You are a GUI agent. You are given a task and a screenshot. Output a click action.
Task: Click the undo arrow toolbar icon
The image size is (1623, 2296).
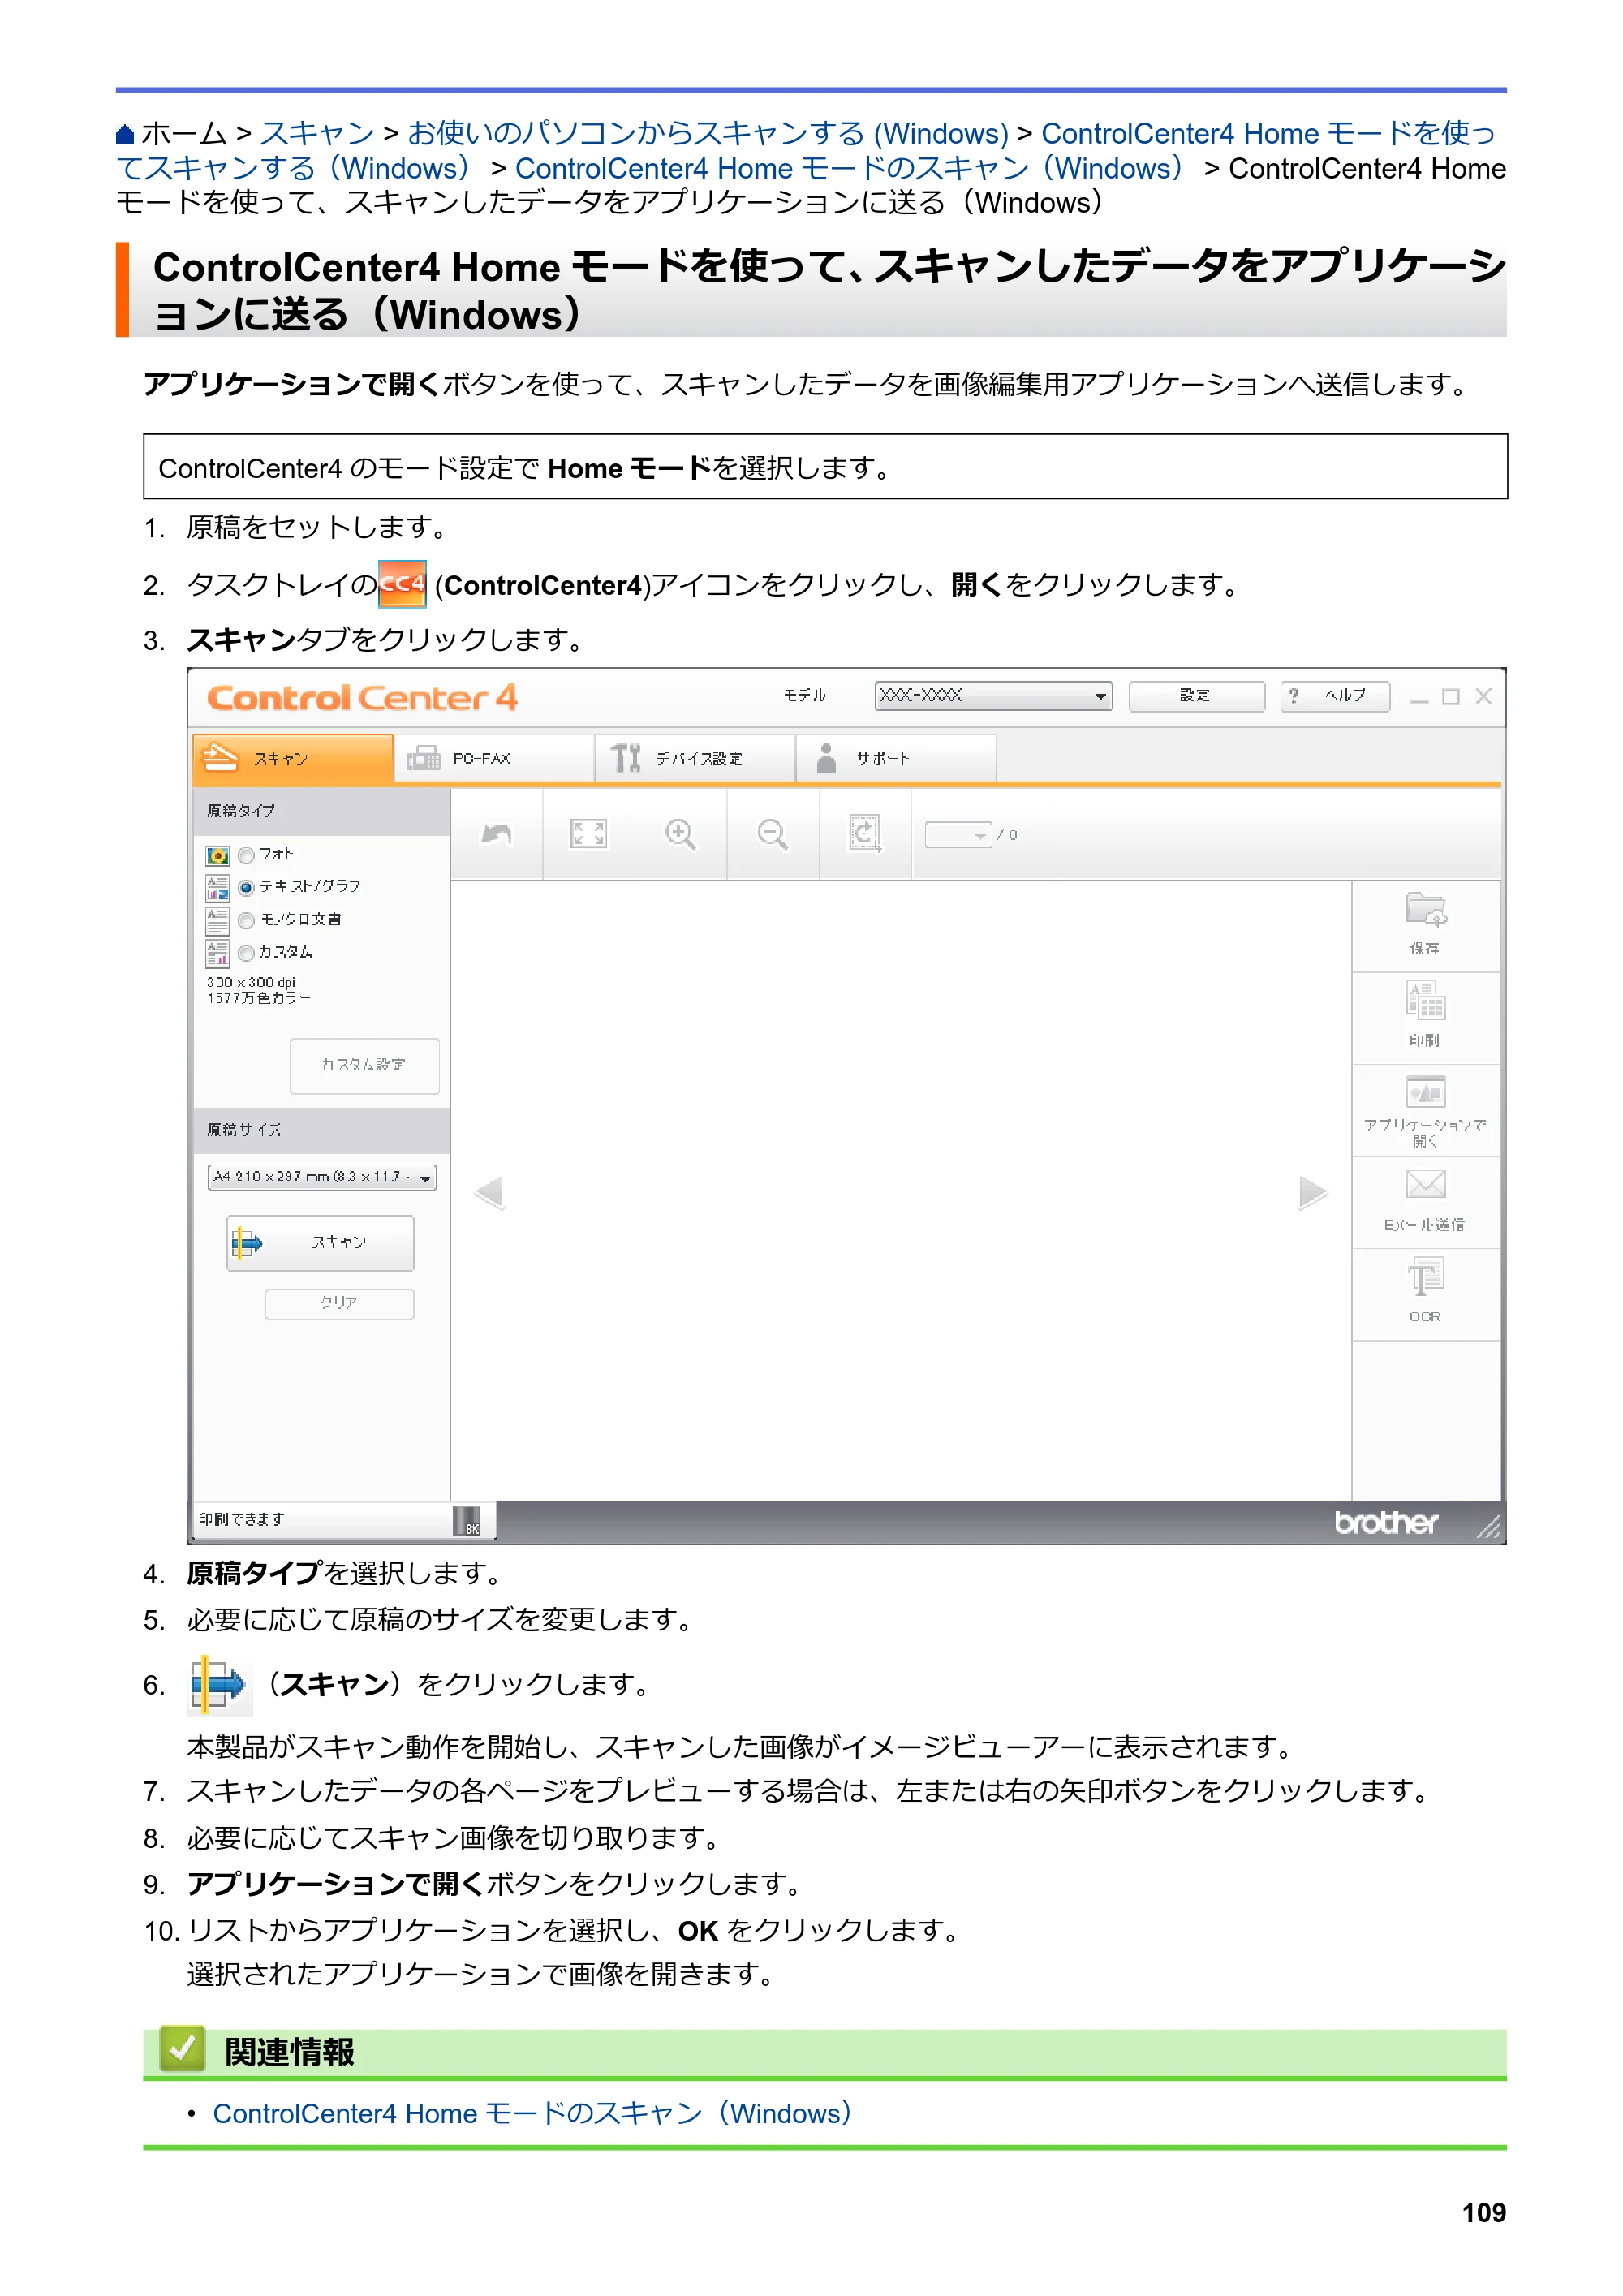point(497,834)
